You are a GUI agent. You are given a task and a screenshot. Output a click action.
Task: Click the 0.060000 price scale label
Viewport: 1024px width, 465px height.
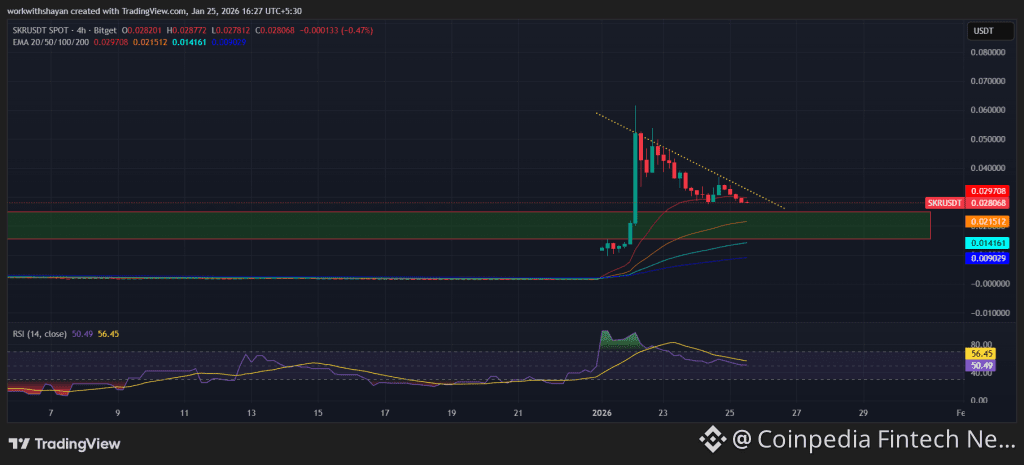click(986, 110)
